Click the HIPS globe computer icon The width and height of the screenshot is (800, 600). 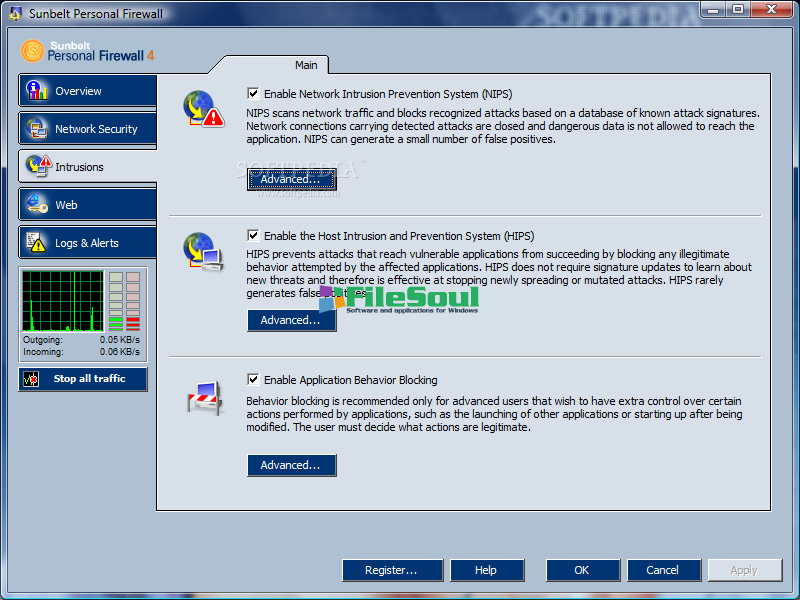203,252
